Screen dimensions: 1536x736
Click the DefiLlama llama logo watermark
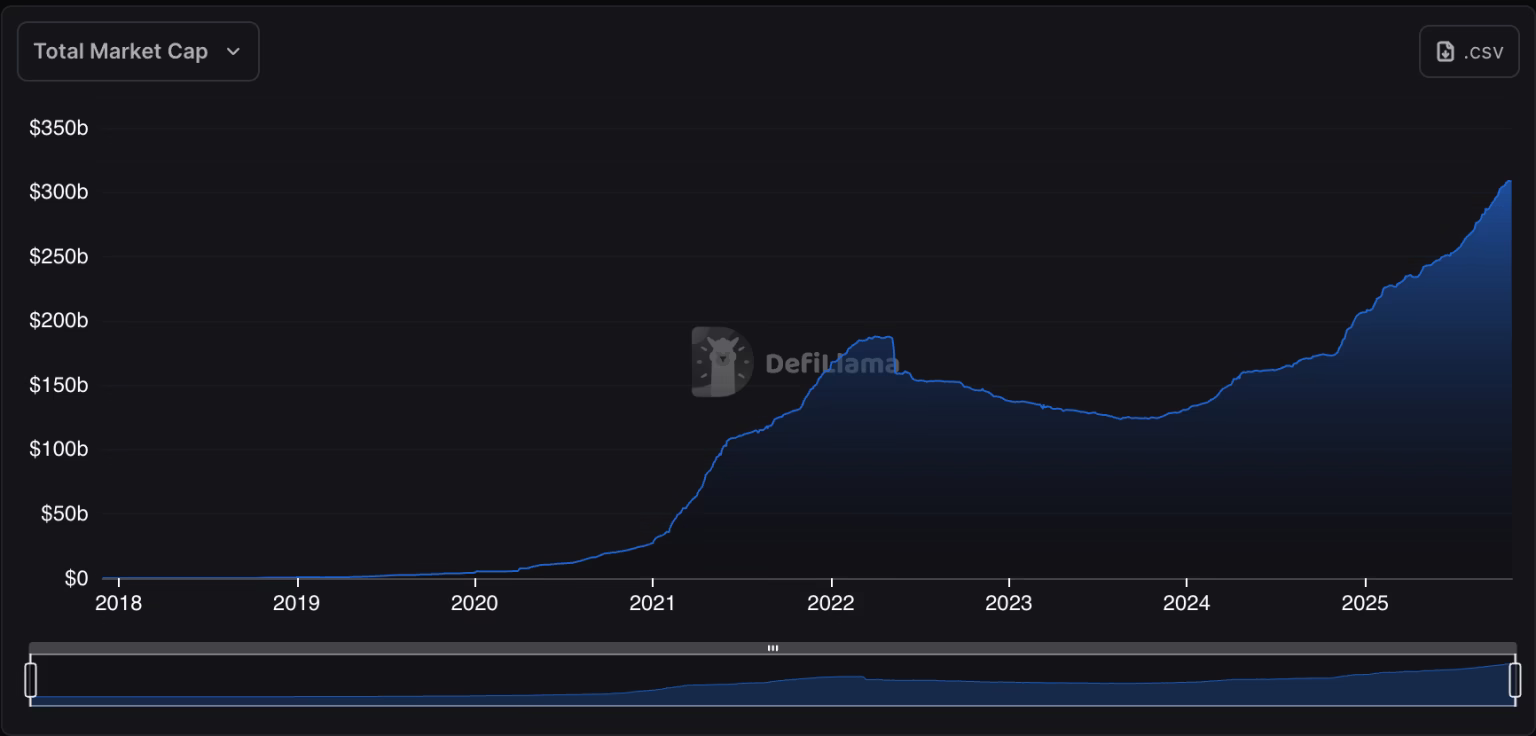(722, 362)
